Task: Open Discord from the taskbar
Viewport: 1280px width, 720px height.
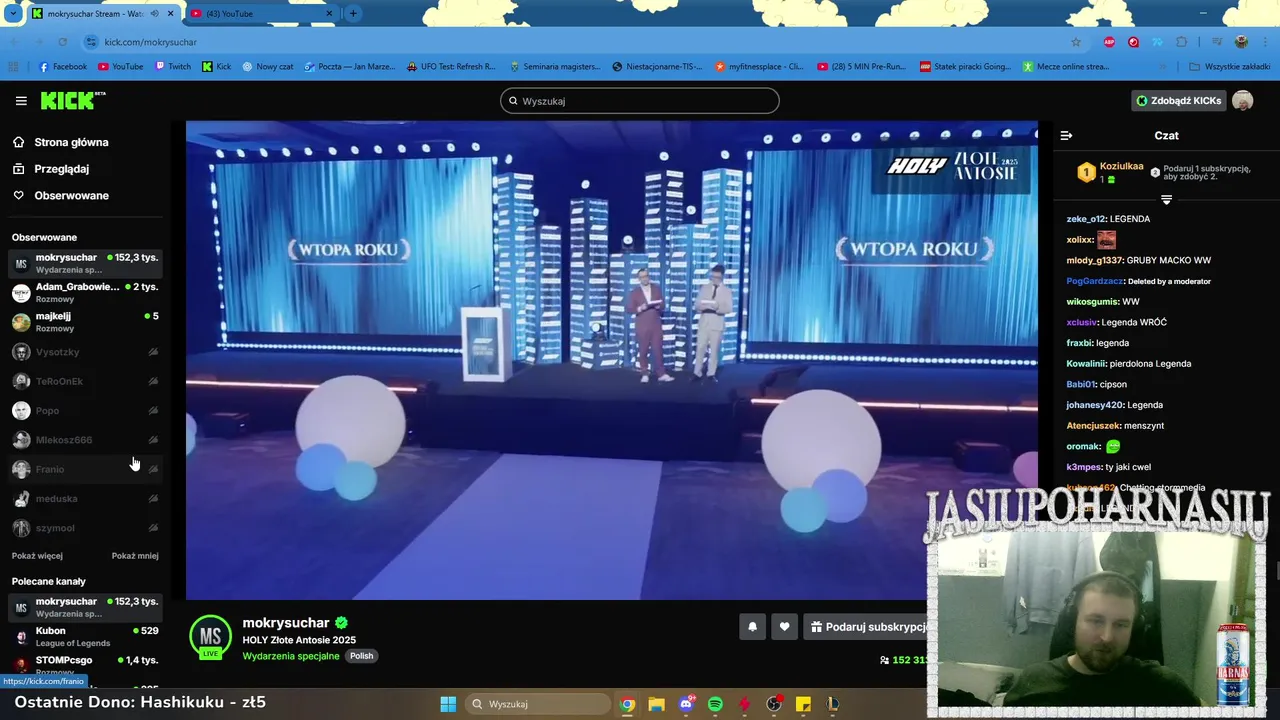Action: point(686,704)
